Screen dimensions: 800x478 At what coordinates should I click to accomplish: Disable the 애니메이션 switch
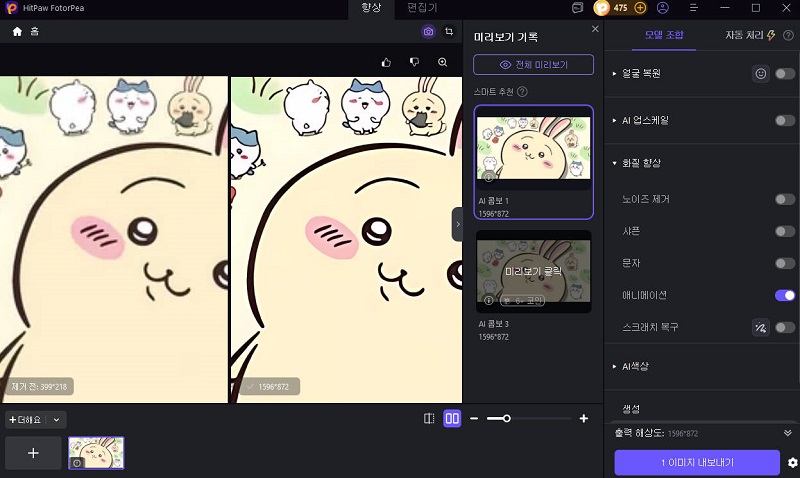pyautogui.click(x=785, y=295)
